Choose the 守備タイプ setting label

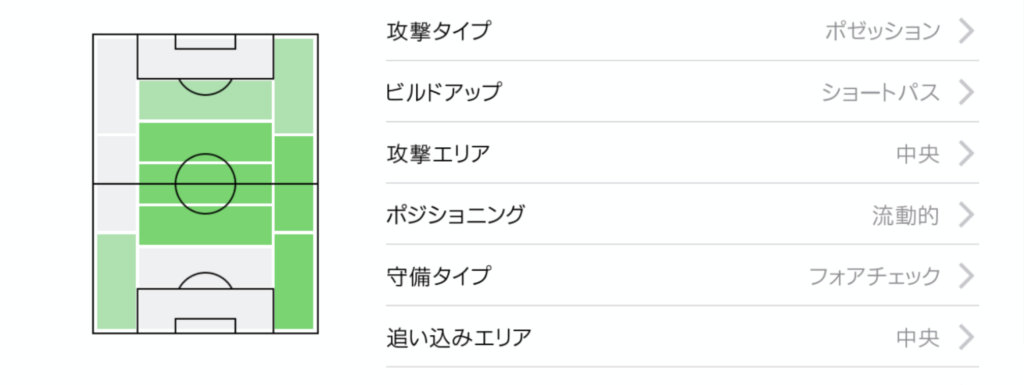[x=438, y=276]
